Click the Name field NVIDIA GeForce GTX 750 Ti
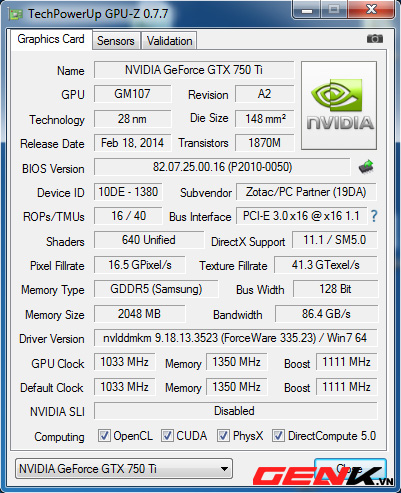This screenshot has width=401, height=493. click(x=194, y=70)
